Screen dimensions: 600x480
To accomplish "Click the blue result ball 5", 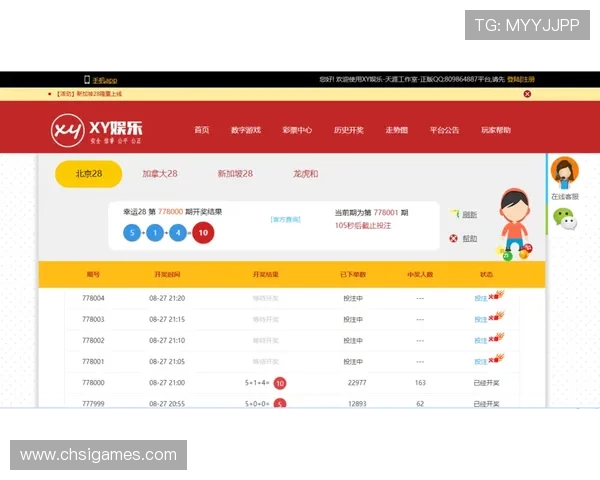I will tap(132, 233).
